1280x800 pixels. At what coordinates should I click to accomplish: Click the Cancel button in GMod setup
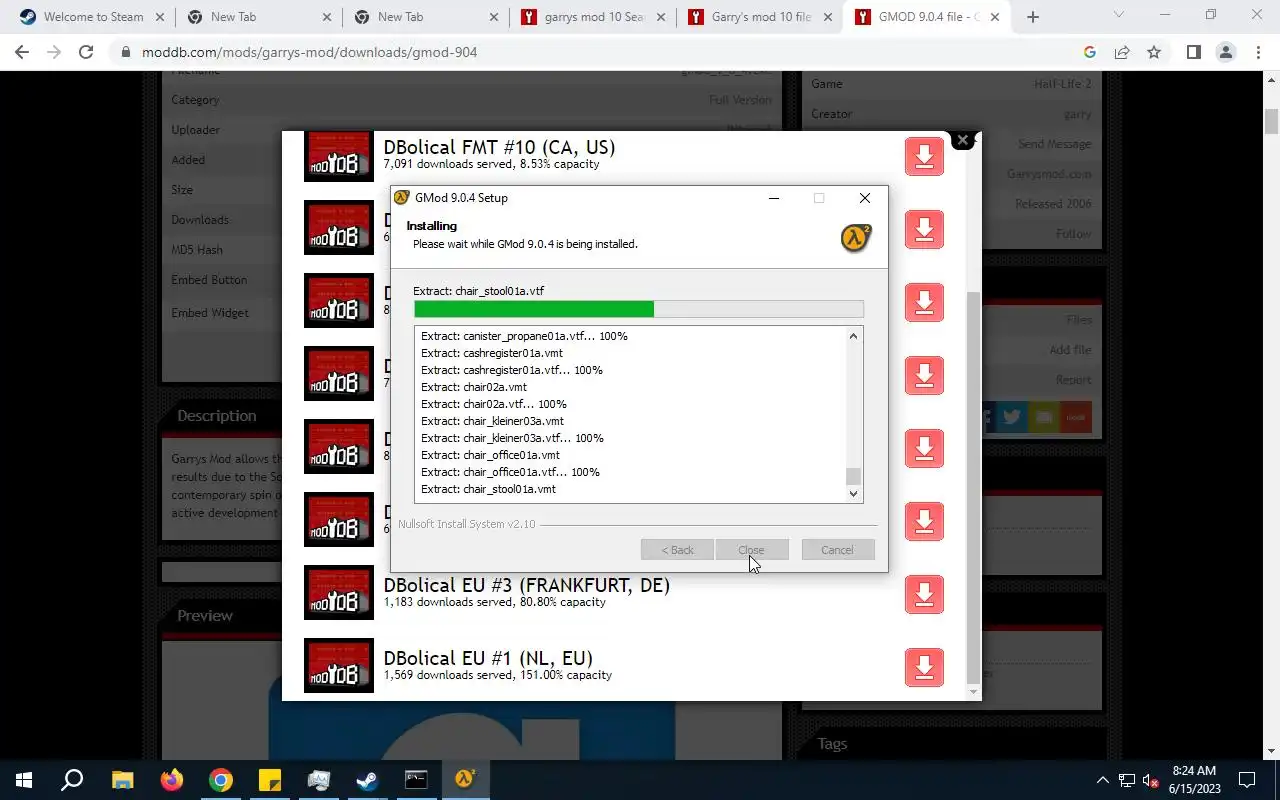(837, 550)
